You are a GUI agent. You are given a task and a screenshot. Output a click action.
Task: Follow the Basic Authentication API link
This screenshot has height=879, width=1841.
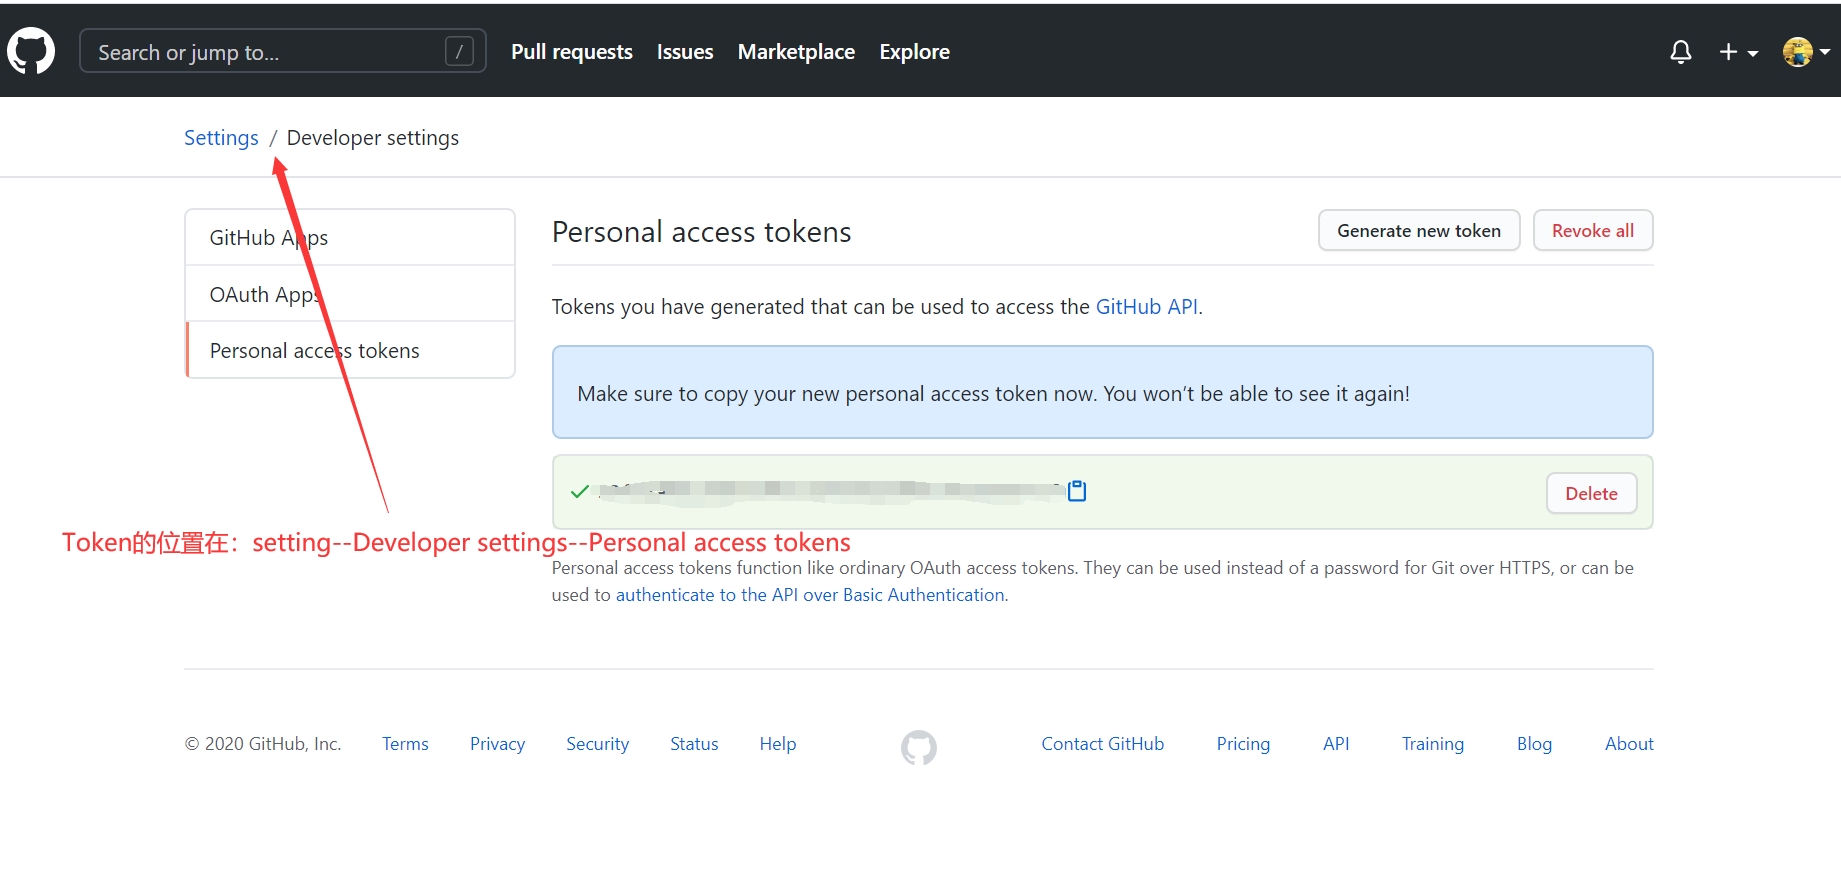810,595
